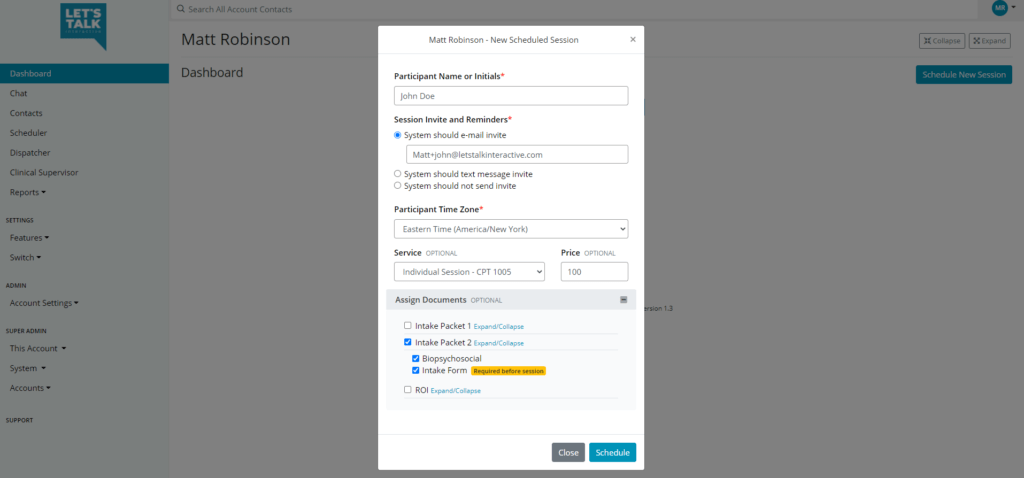Open Dashboard in the sidebar
The height and width of the screenshot is (478, 1024).
[x=84, y=74]
